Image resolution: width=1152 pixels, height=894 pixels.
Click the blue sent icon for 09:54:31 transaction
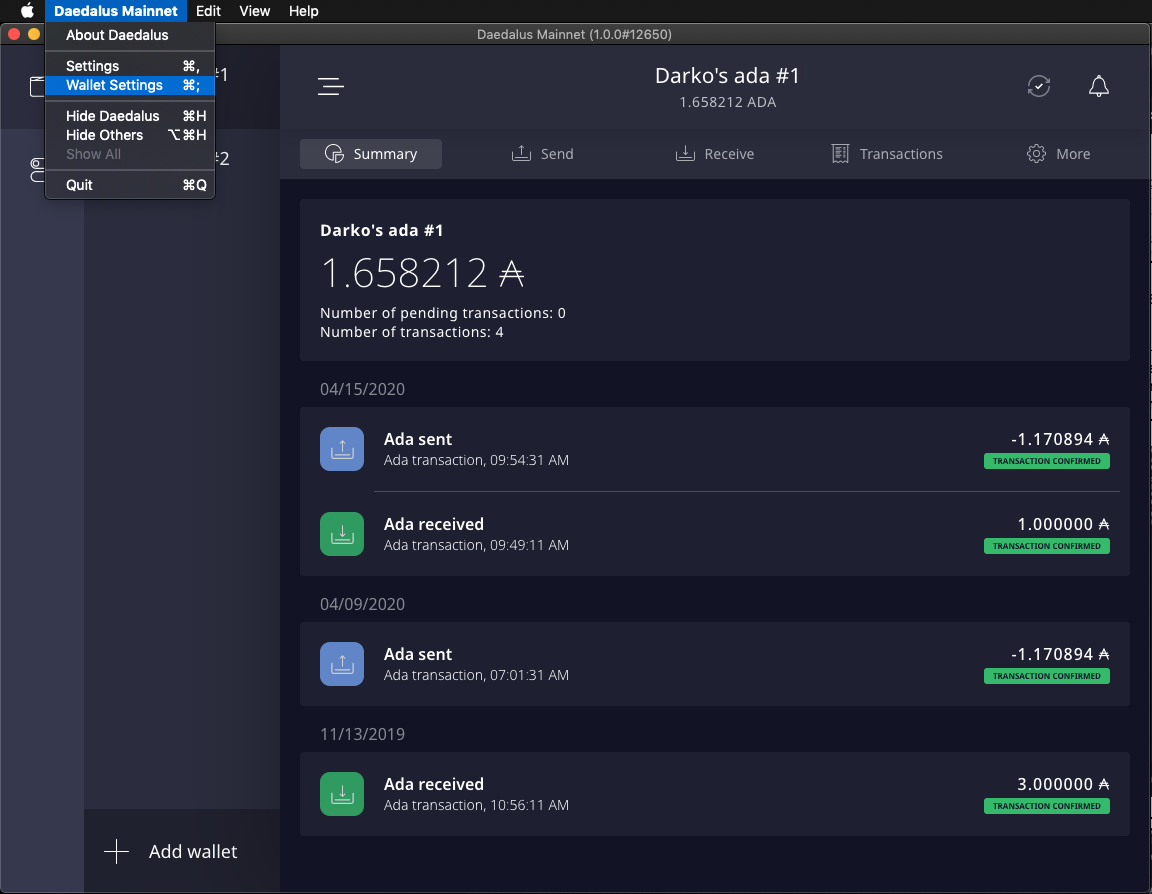point(342,449)
